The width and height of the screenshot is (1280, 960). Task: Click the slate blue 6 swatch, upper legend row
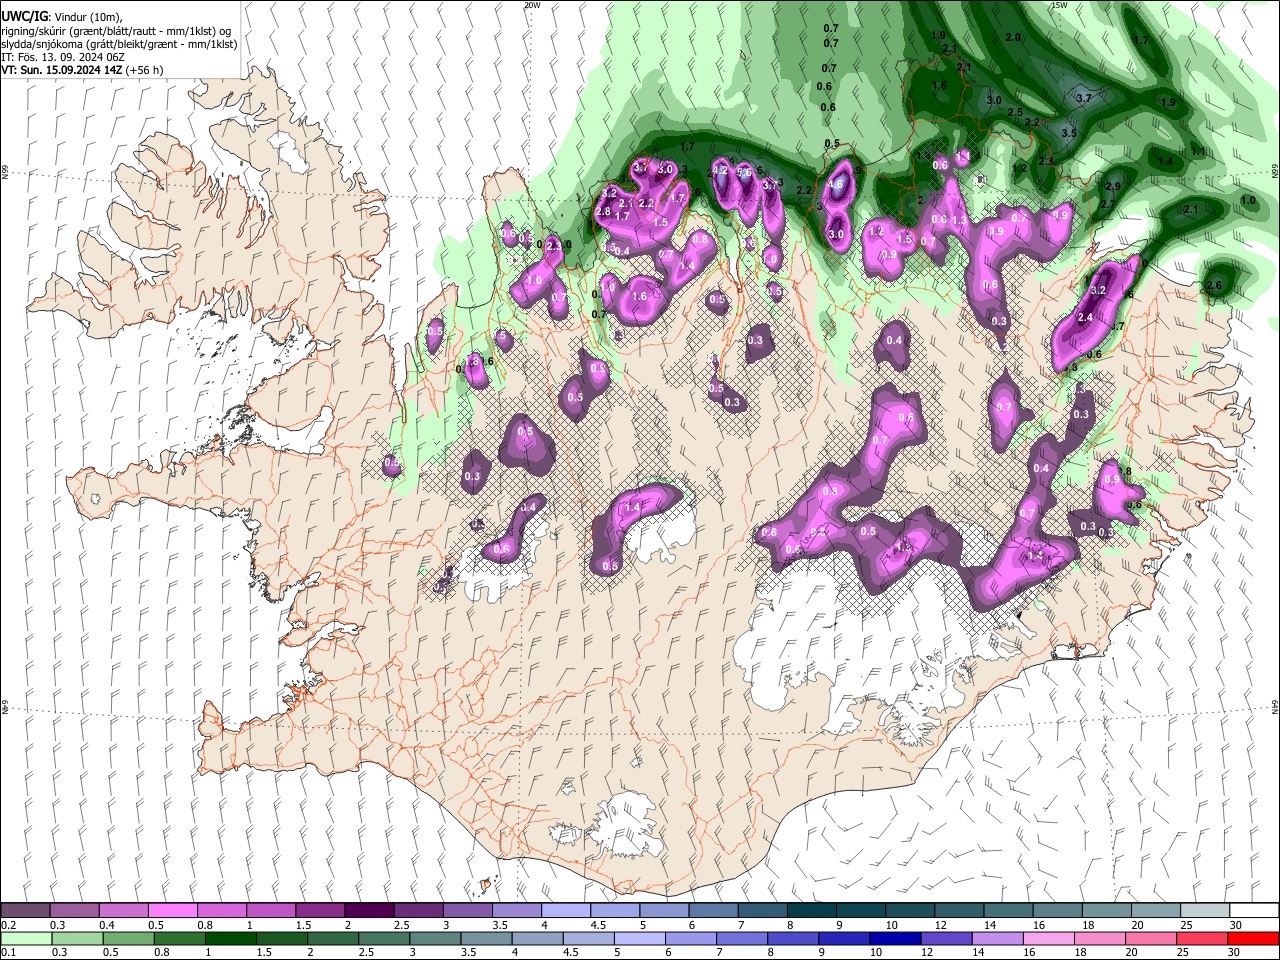pyautogui.click(x=714, y=911)
